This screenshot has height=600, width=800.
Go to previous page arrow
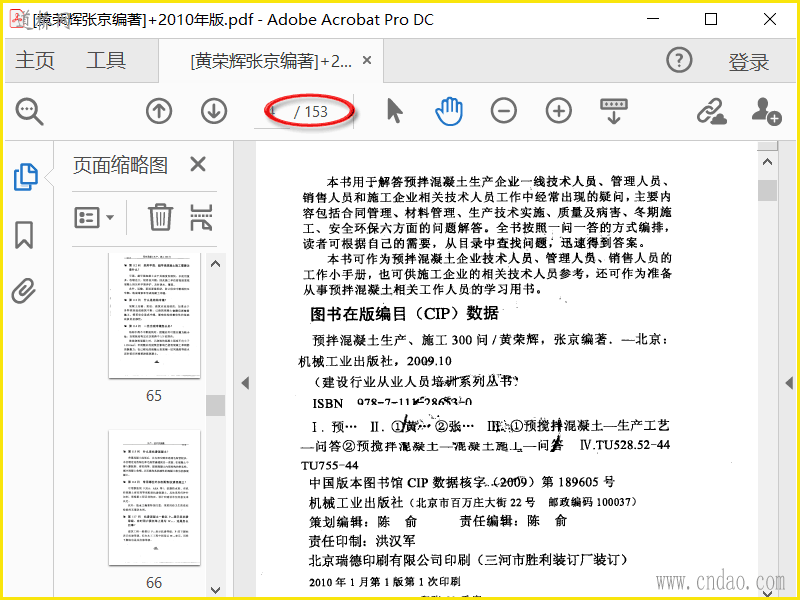click(x=159, y=111)
